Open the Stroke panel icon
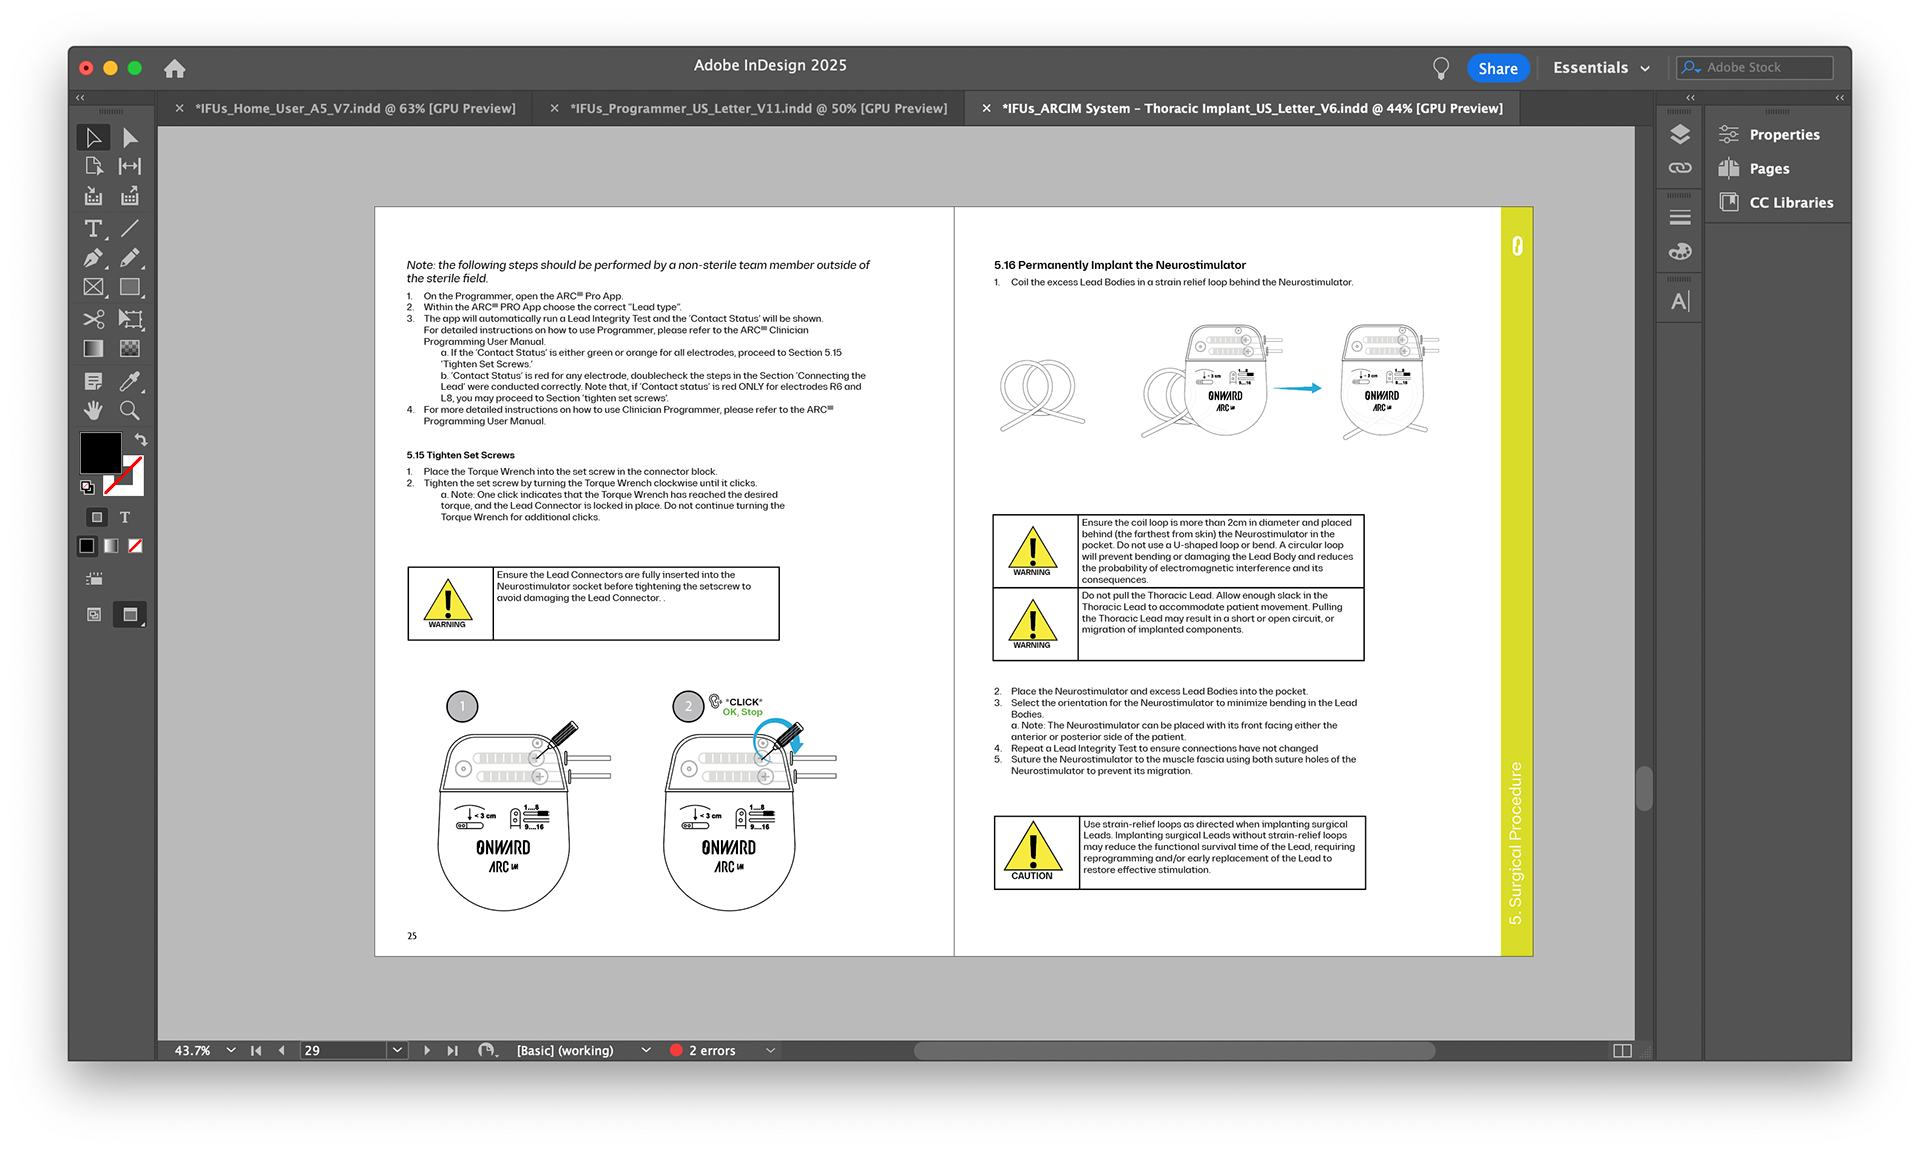This screenshot has width=1920, height=1151. pos(1680,217)
